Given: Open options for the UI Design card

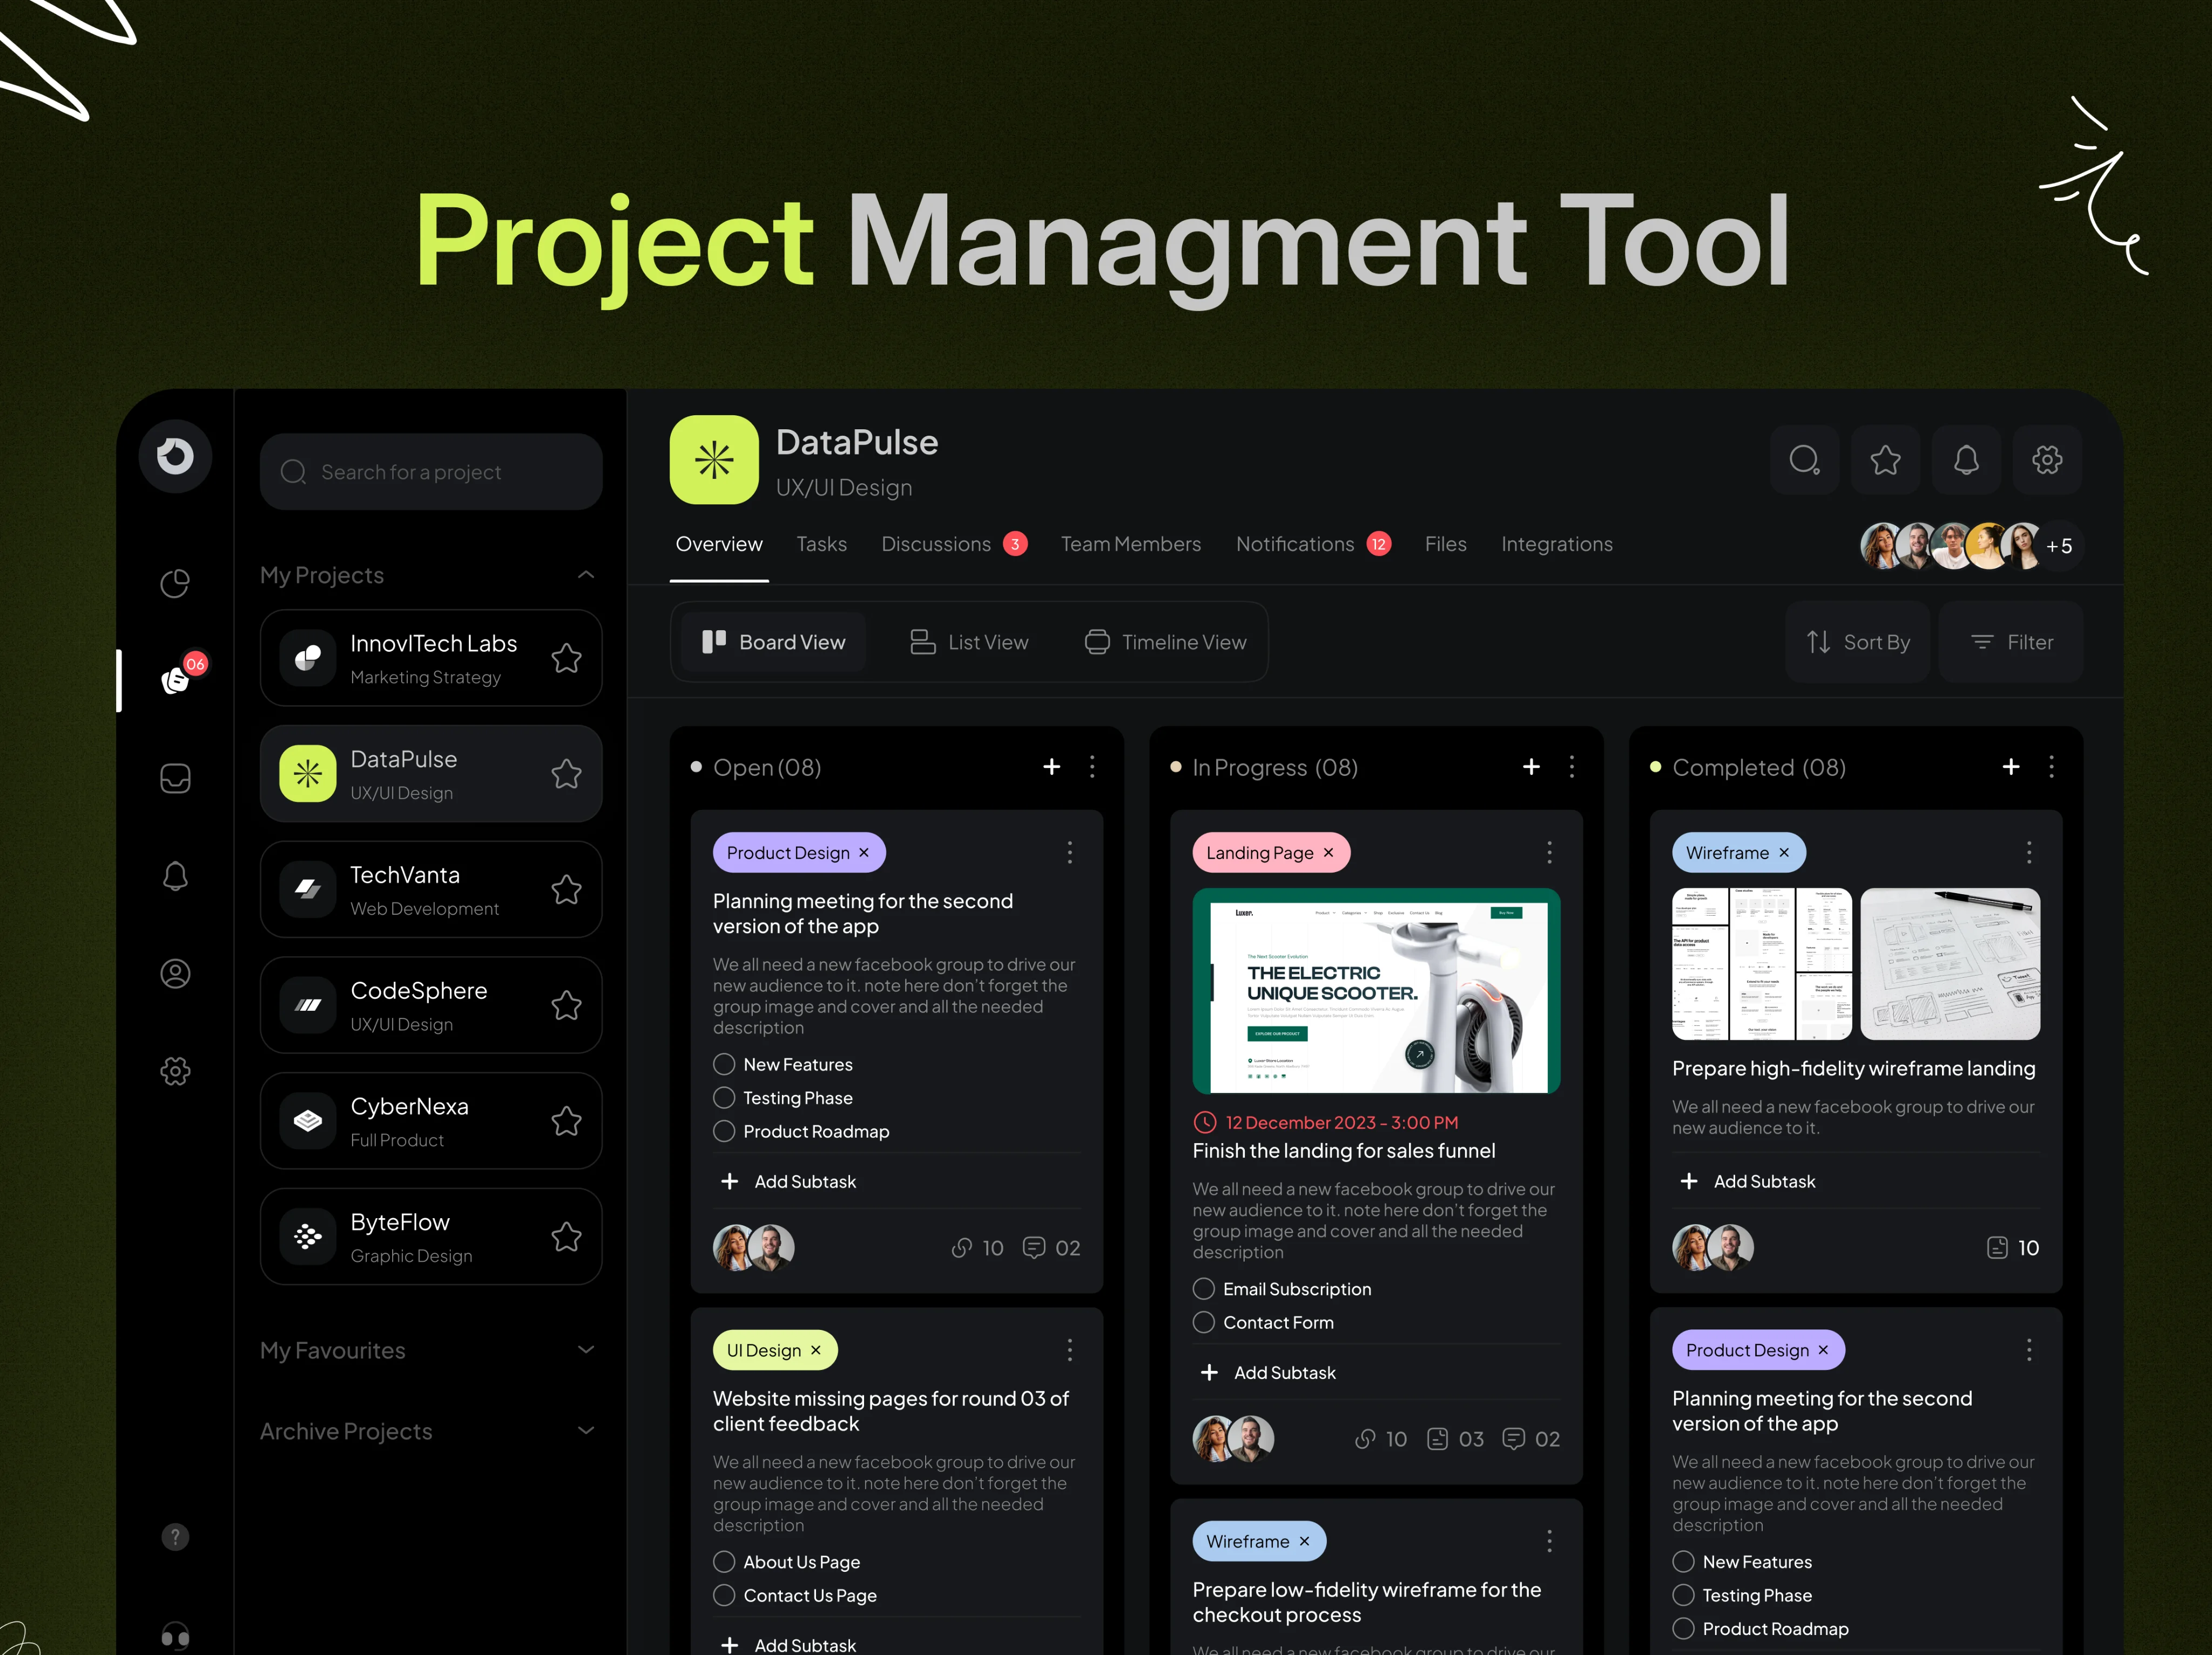Looking at the screenshot, I should pos(1070,1350).
